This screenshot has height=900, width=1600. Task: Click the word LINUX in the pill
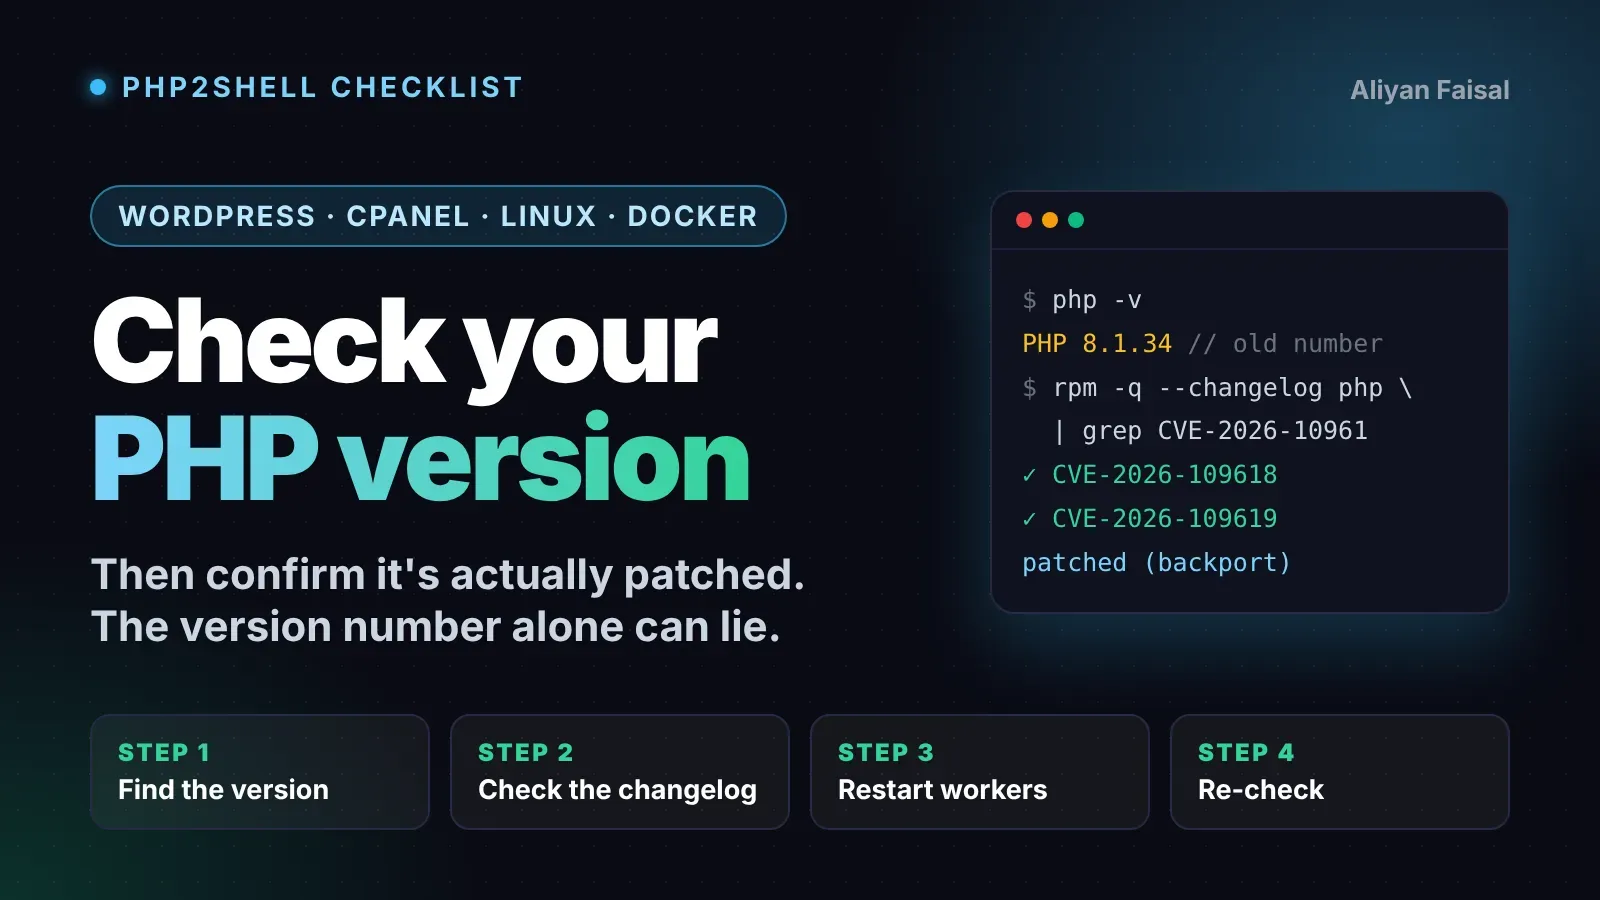[549, 216]
